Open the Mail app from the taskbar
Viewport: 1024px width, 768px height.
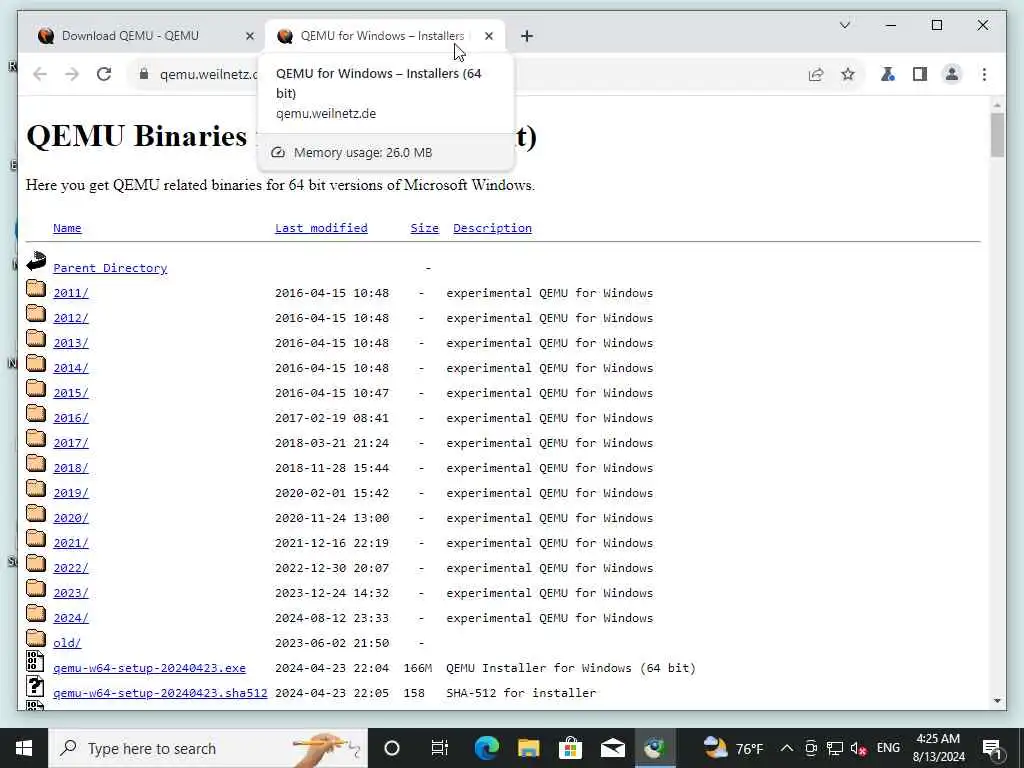[613, 748]
